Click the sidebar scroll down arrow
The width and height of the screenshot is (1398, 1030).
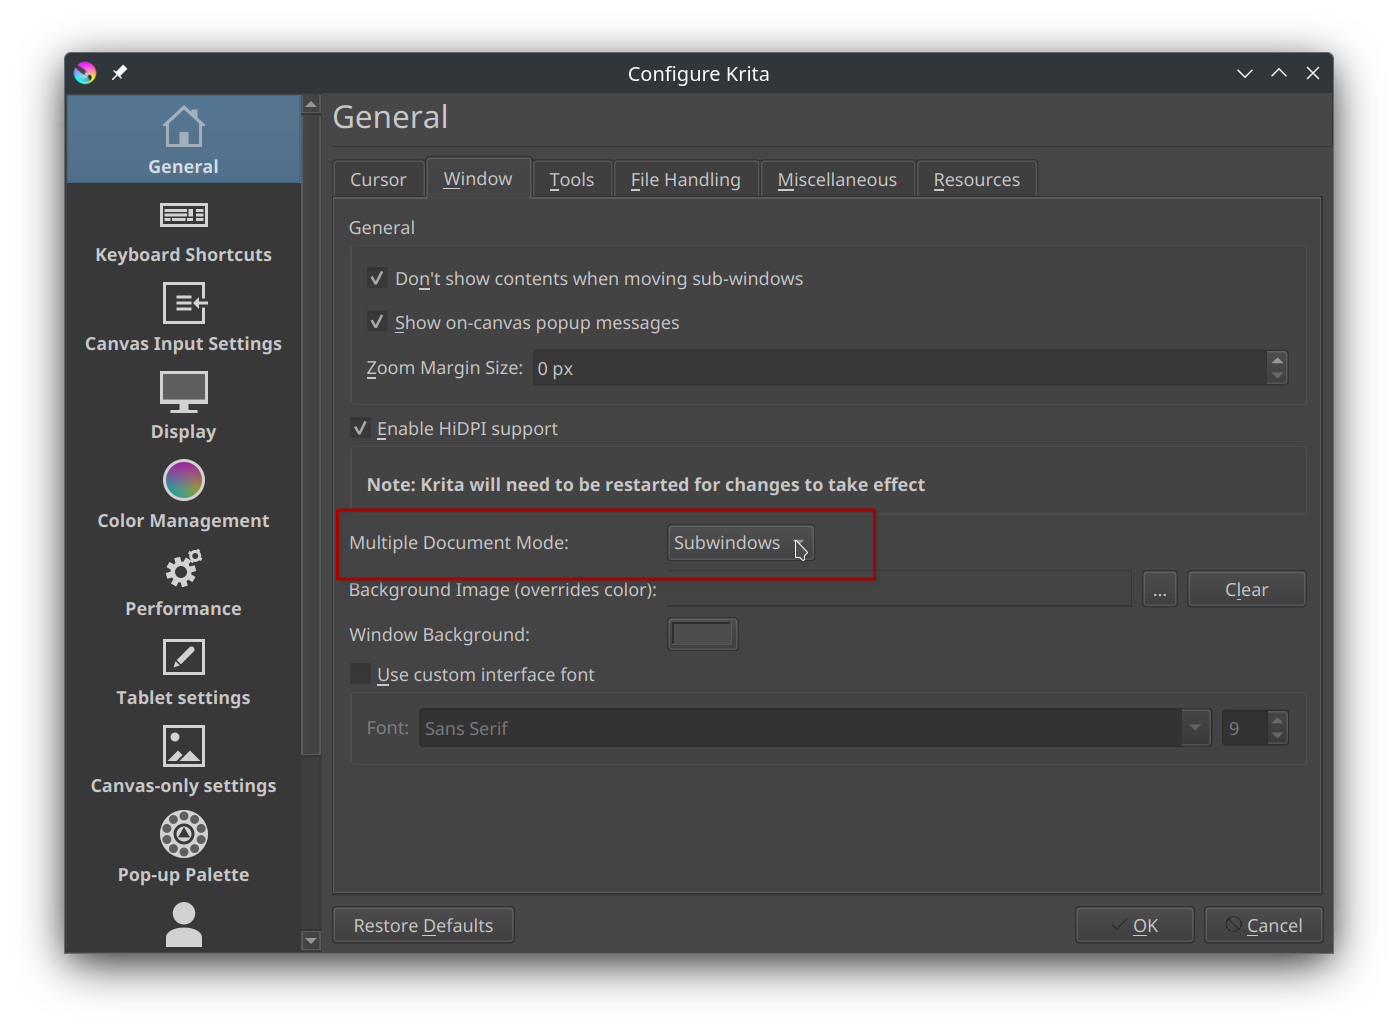tap(311, 941)
